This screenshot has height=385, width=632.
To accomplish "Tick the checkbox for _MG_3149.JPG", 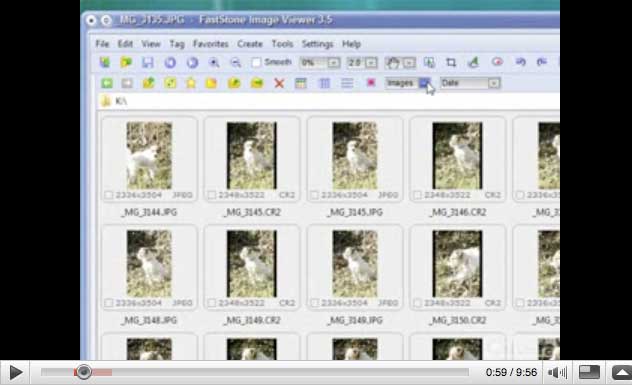I will 314,303.
